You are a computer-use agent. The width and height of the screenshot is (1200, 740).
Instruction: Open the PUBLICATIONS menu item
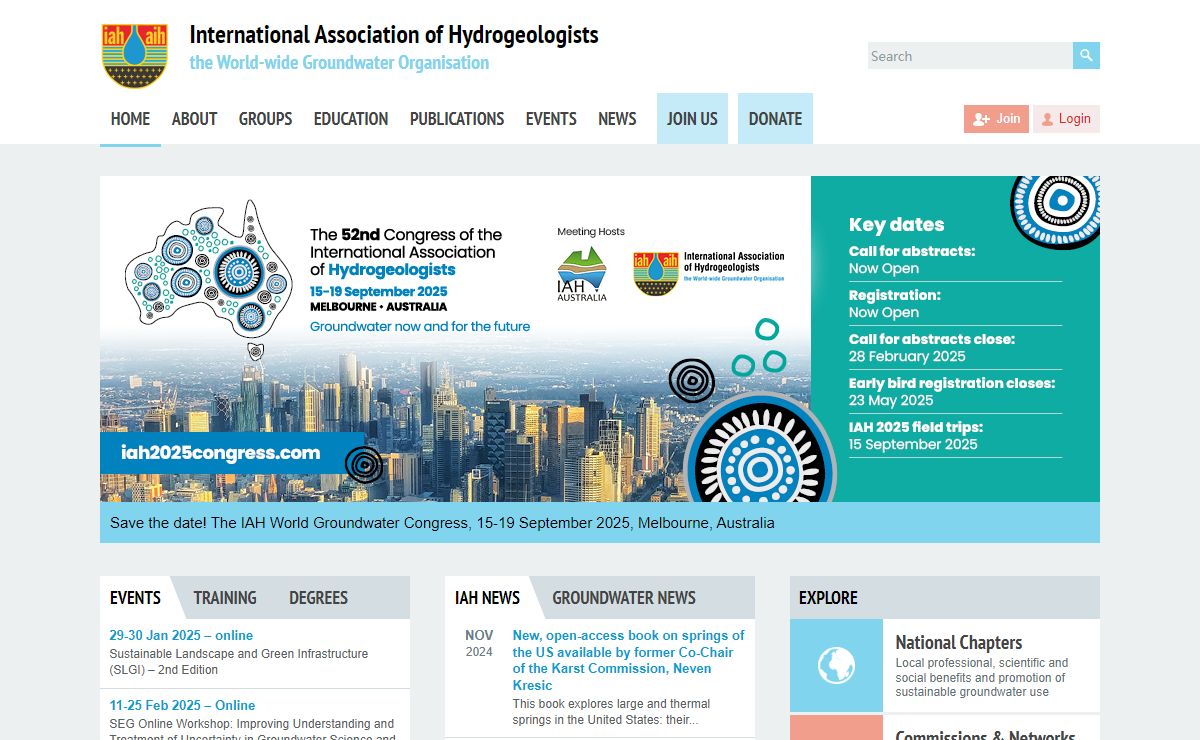457,119
